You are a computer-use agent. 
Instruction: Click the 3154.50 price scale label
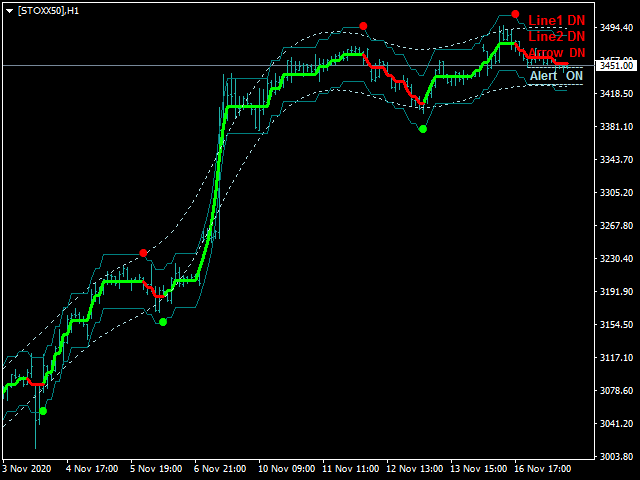pos(616,325)
